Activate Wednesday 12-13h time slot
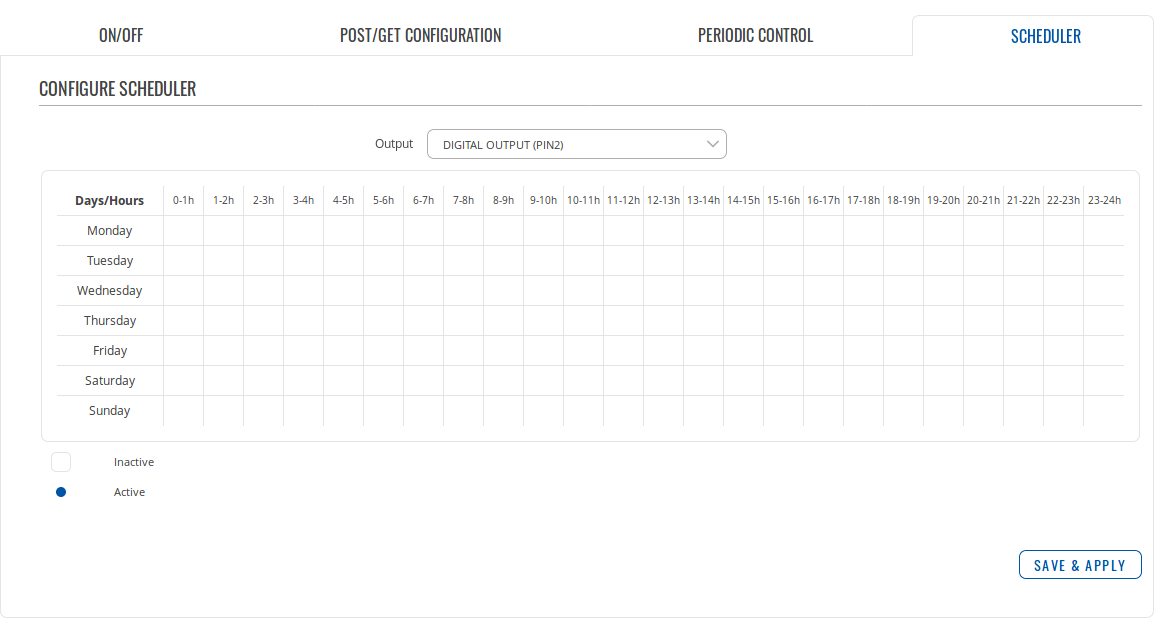 tap(663, 291)
